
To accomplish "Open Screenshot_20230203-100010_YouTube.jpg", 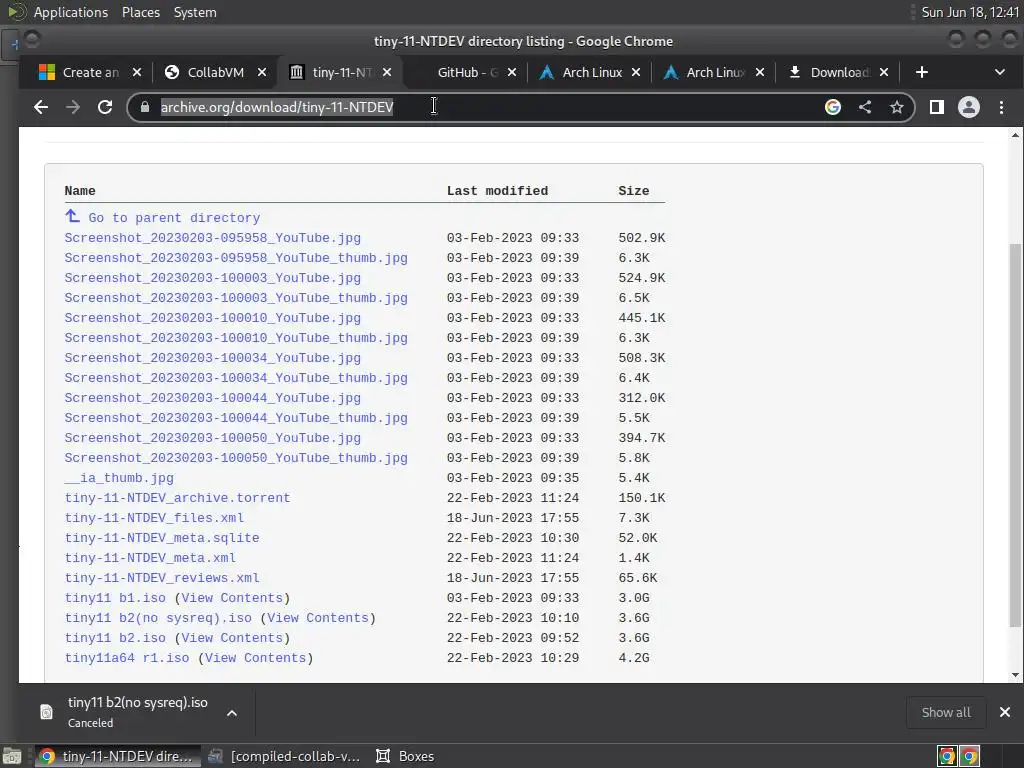I will [x=212, y=318].
